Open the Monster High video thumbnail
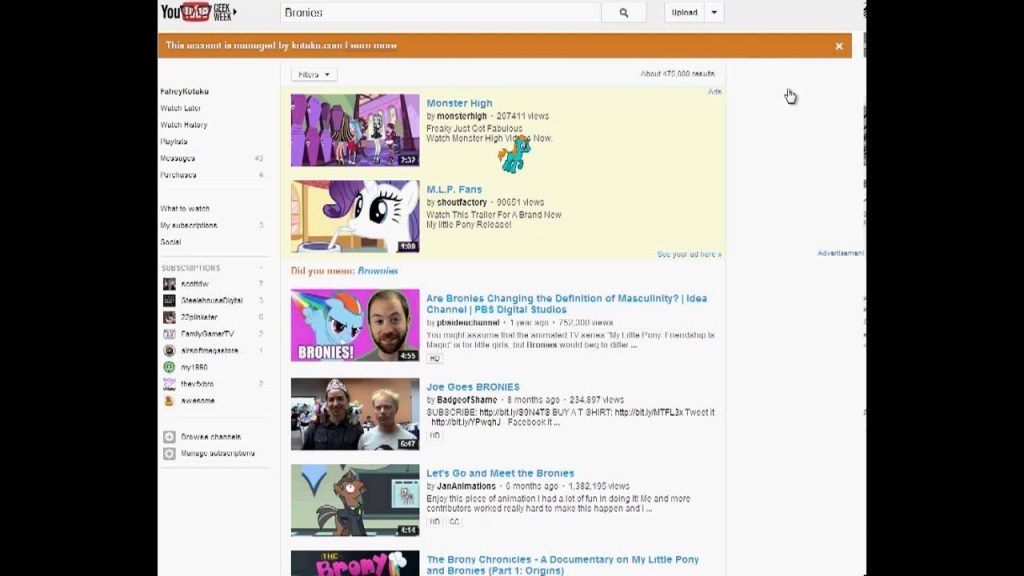The width and height of the screenshot is (1024, 576). click(x=355, y=130)
